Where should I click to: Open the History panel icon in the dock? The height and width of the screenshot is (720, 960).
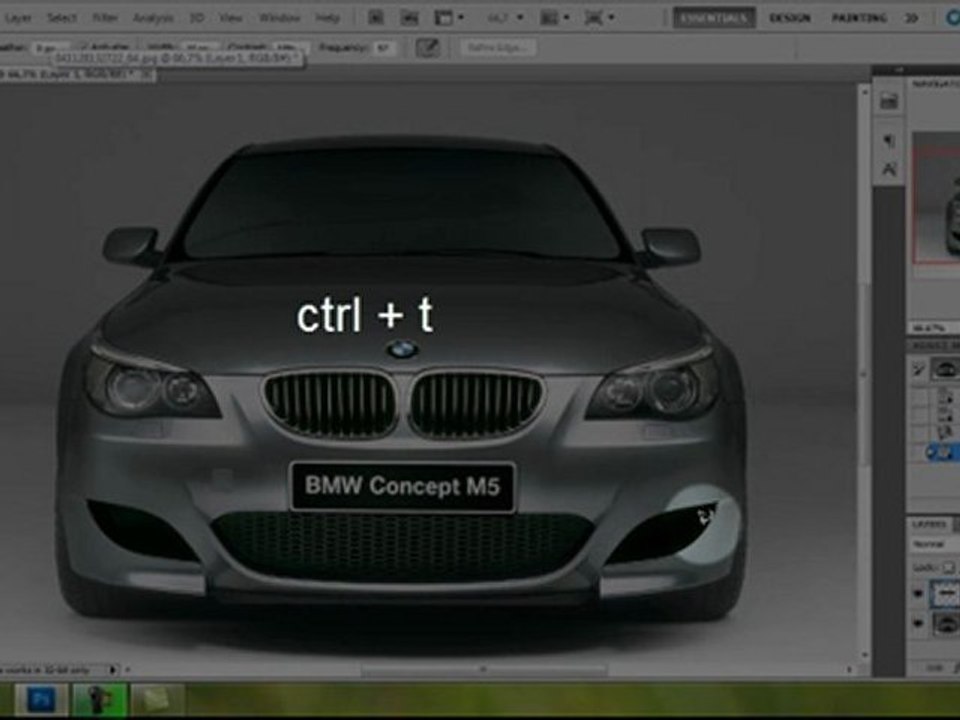[888, 101]
